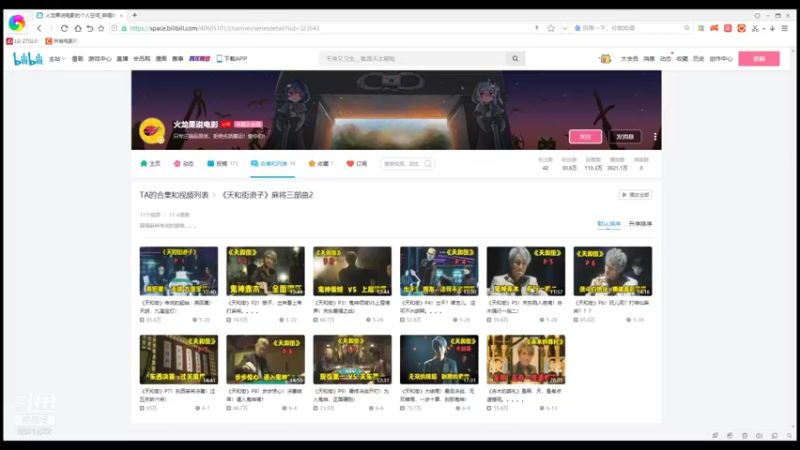Click the trash icon in bottom status bar
800x450 pixels.
(744, 435)
